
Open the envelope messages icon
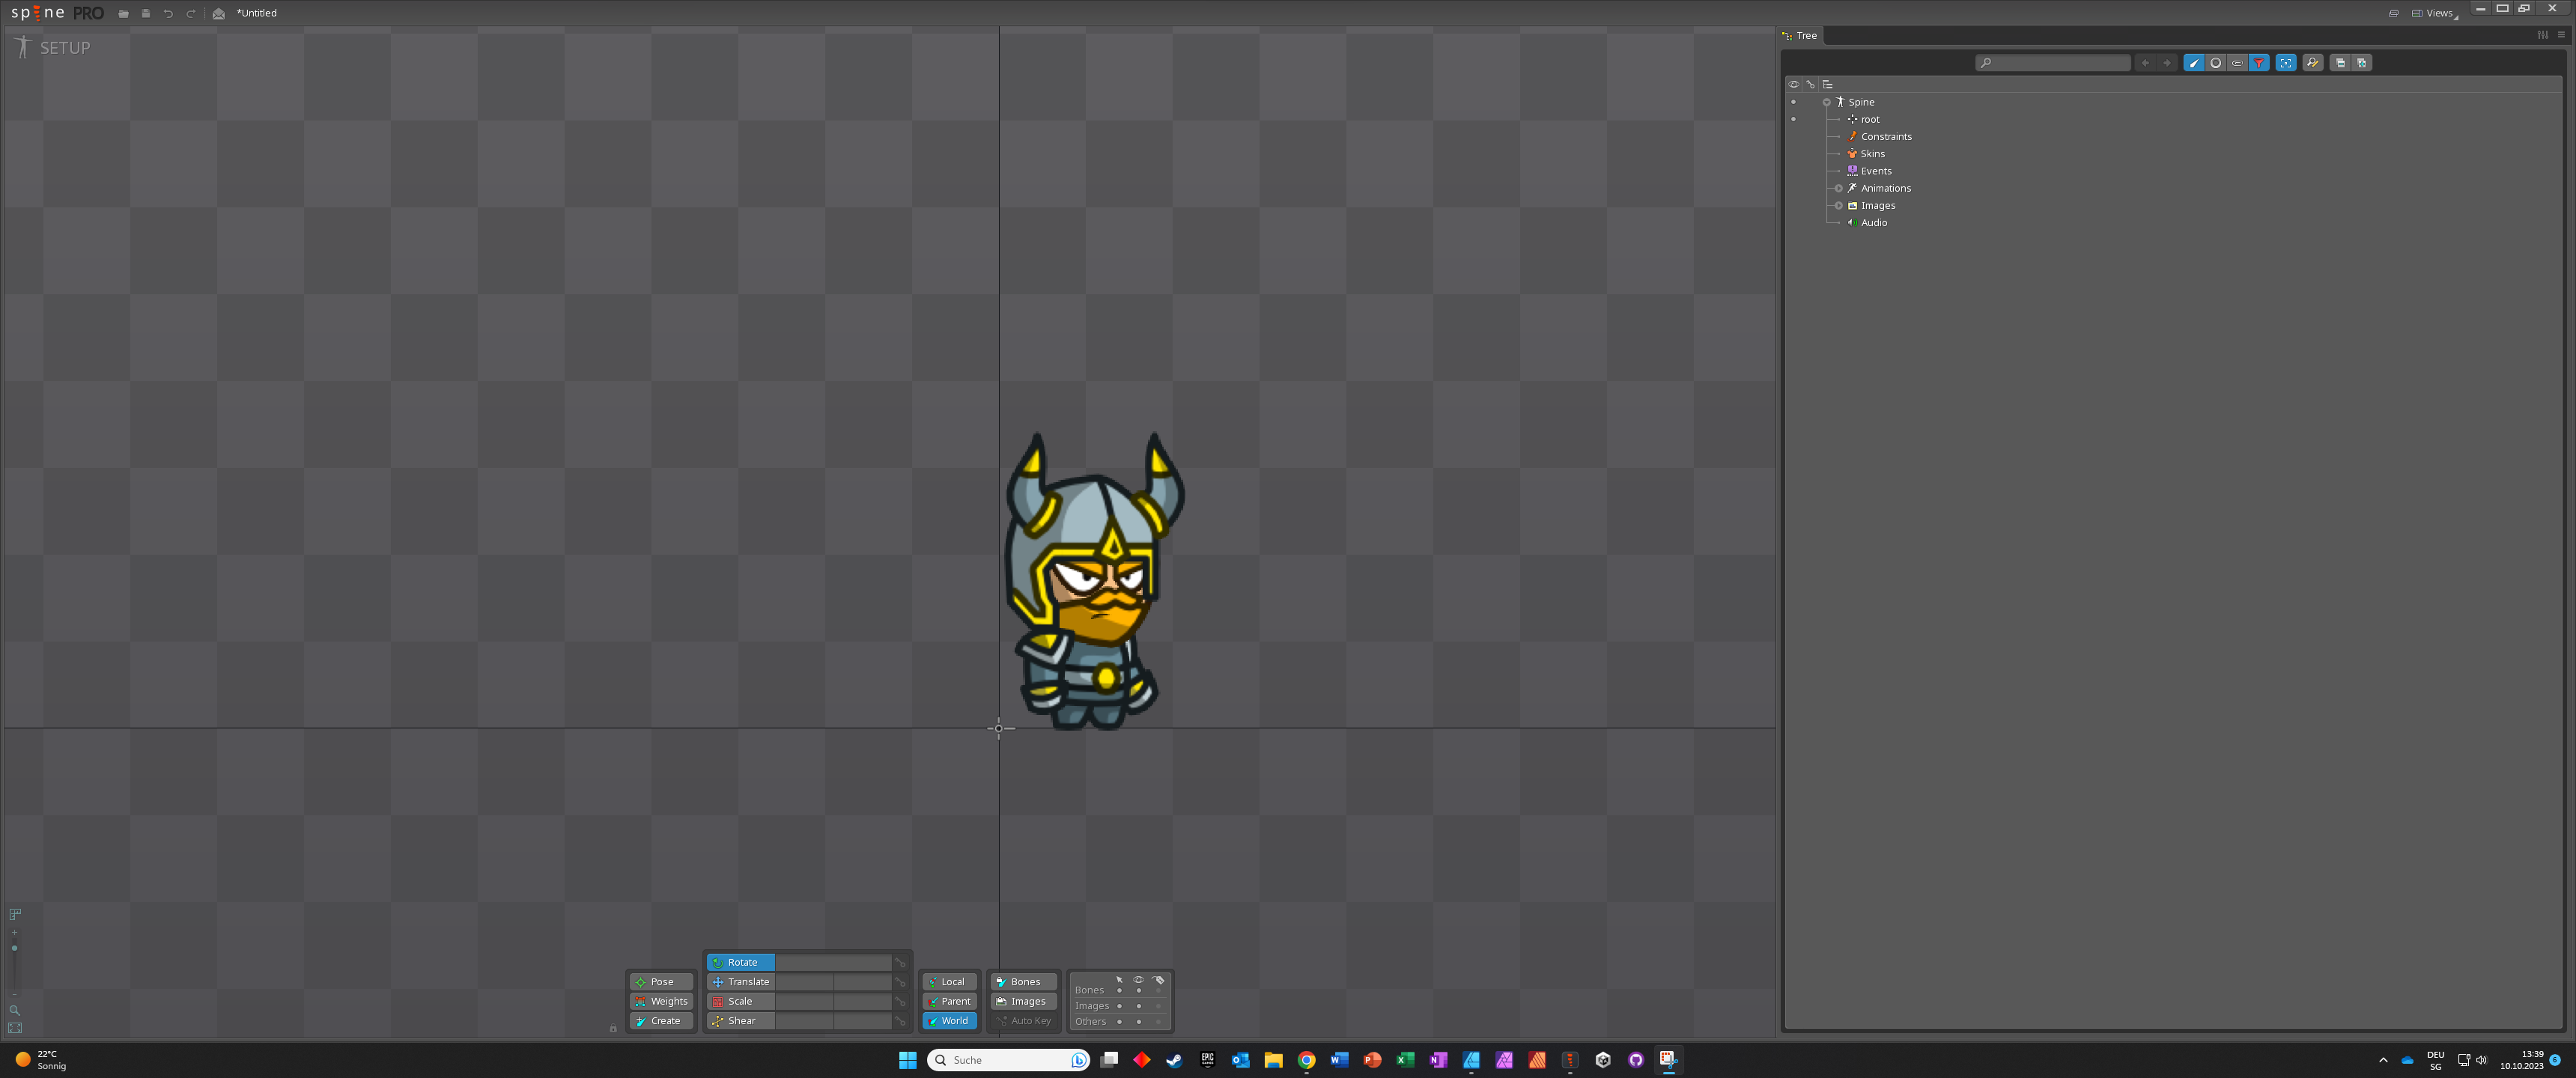(219, 14)
